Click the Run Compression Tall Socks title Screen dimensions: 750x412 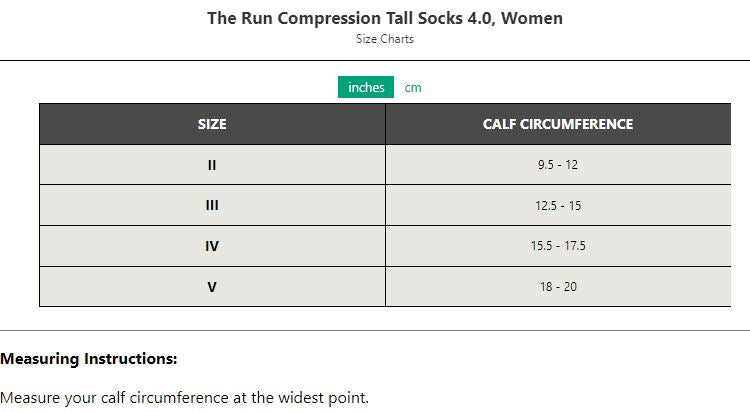click(384, 18)
